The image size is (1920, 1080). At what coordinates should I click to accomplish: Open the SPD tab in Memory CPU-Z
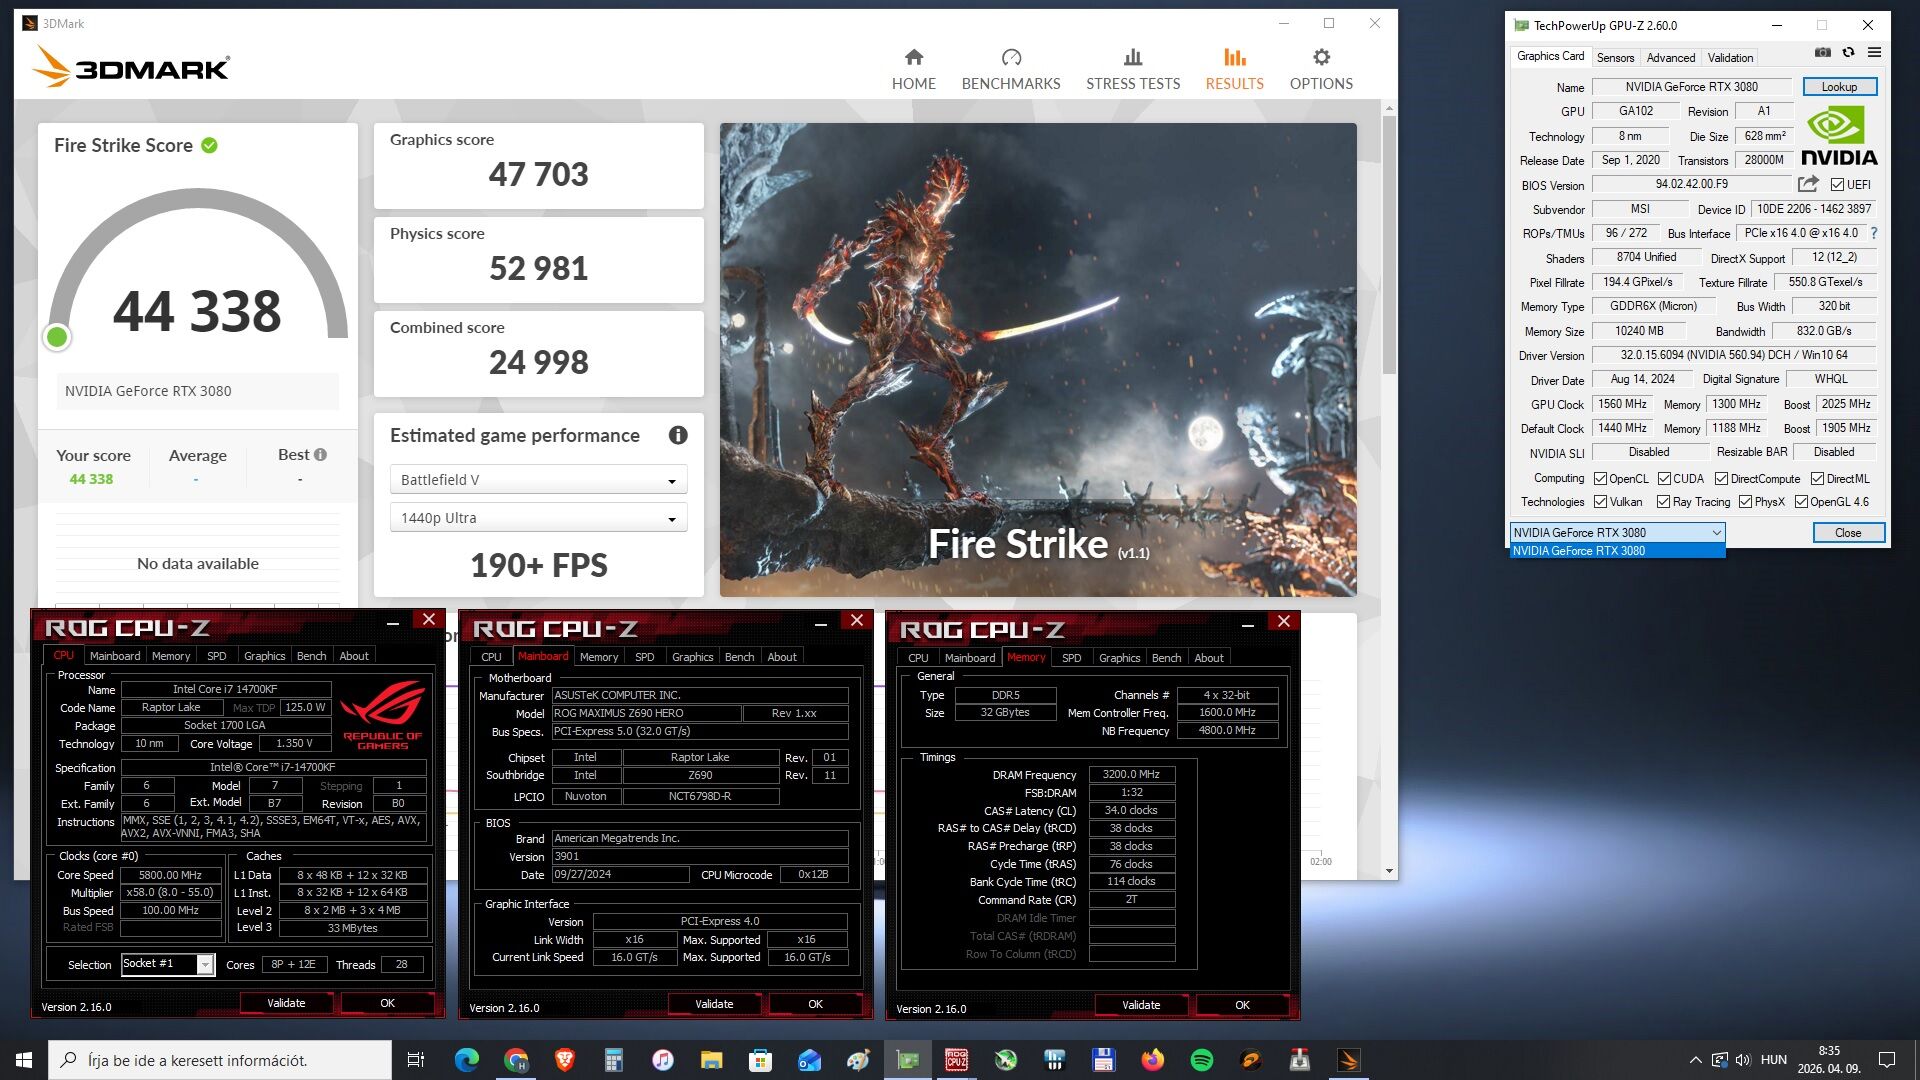point(1071,658)
